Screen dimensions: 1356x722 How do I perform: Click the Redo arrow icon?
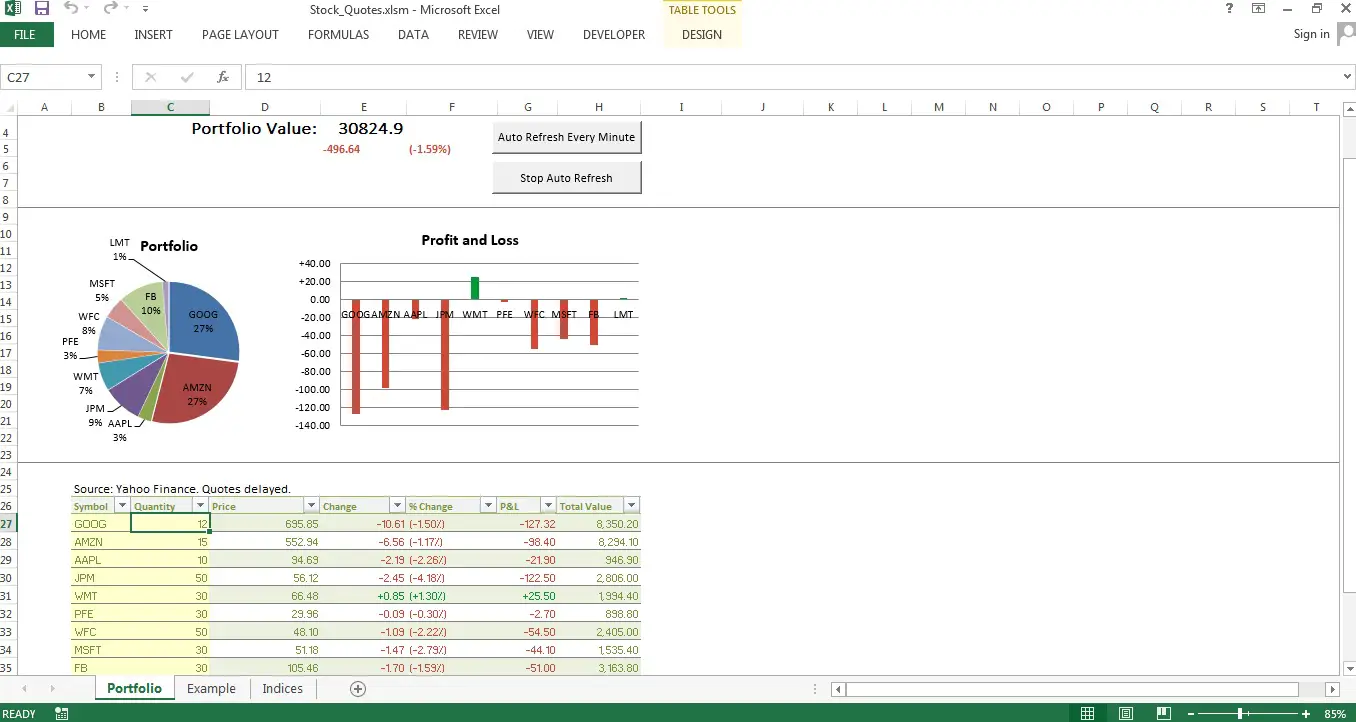click(110, 9)
